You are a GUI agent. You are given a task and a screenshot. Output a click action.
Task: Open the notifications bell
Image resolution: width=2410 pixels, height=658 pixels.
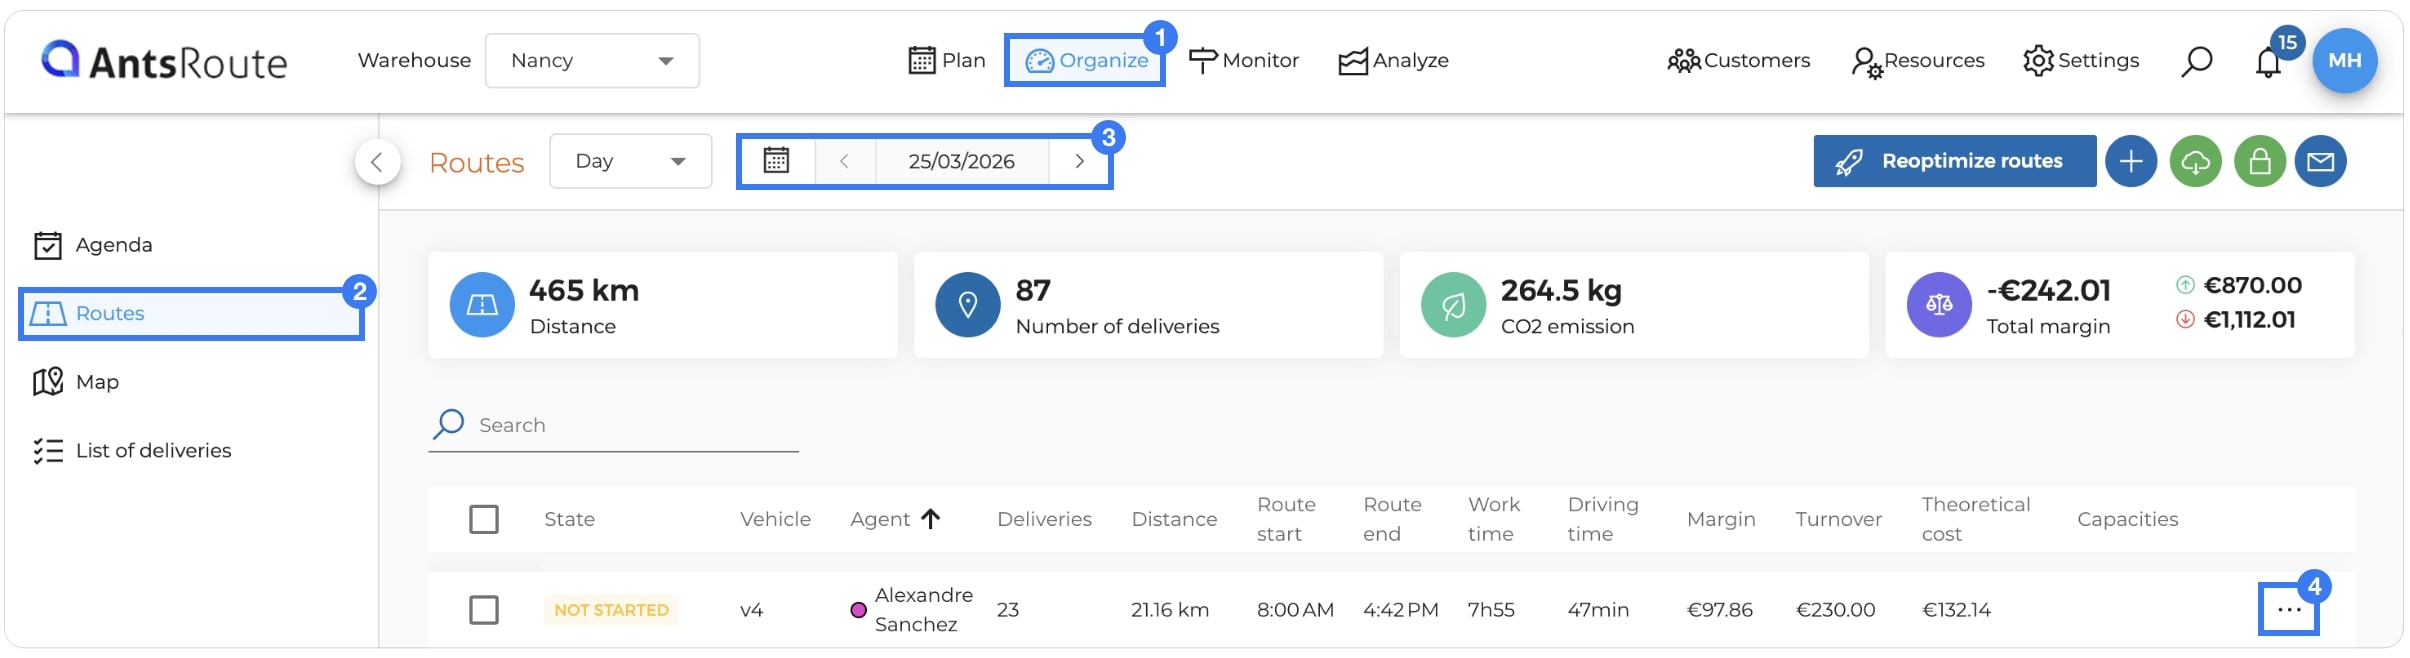pos(2268,62)
